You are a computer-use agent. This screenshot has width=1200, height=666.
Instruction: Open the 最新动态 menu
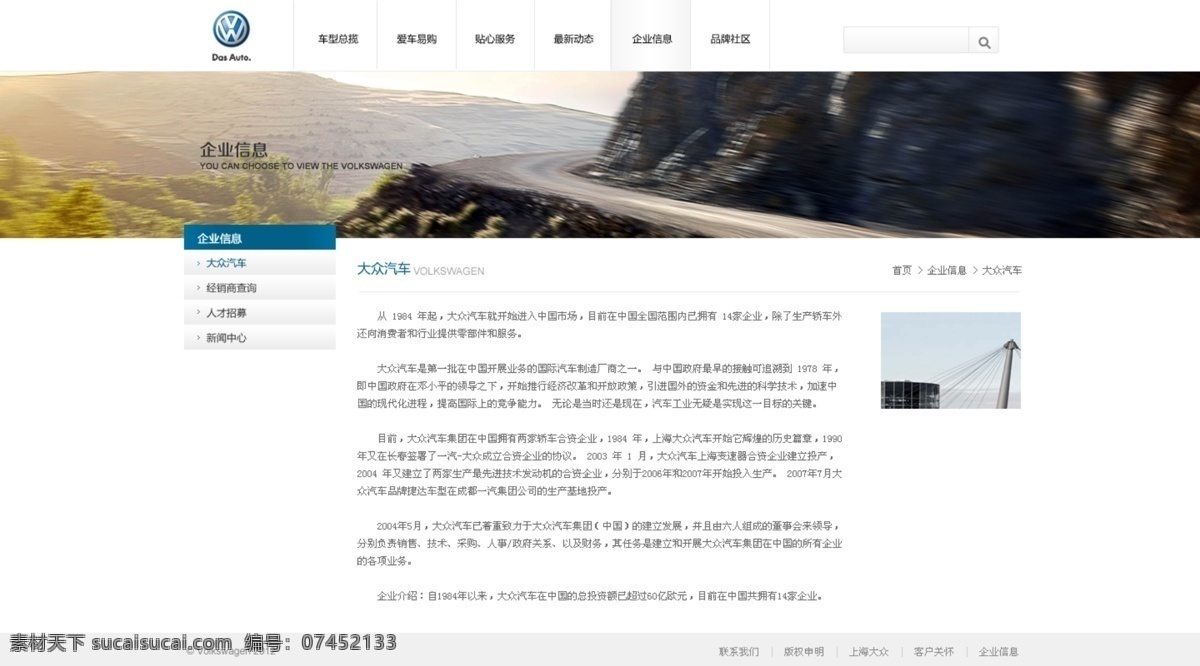tap(573, 39)
